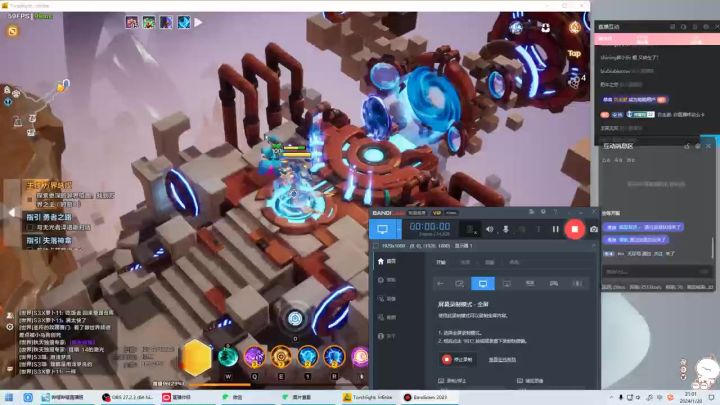Image resolution: width=720 pixels, height=405 pixels.
Task: Switch to Torchlight Infinite taskbar item
Action: tap(368, 397)
